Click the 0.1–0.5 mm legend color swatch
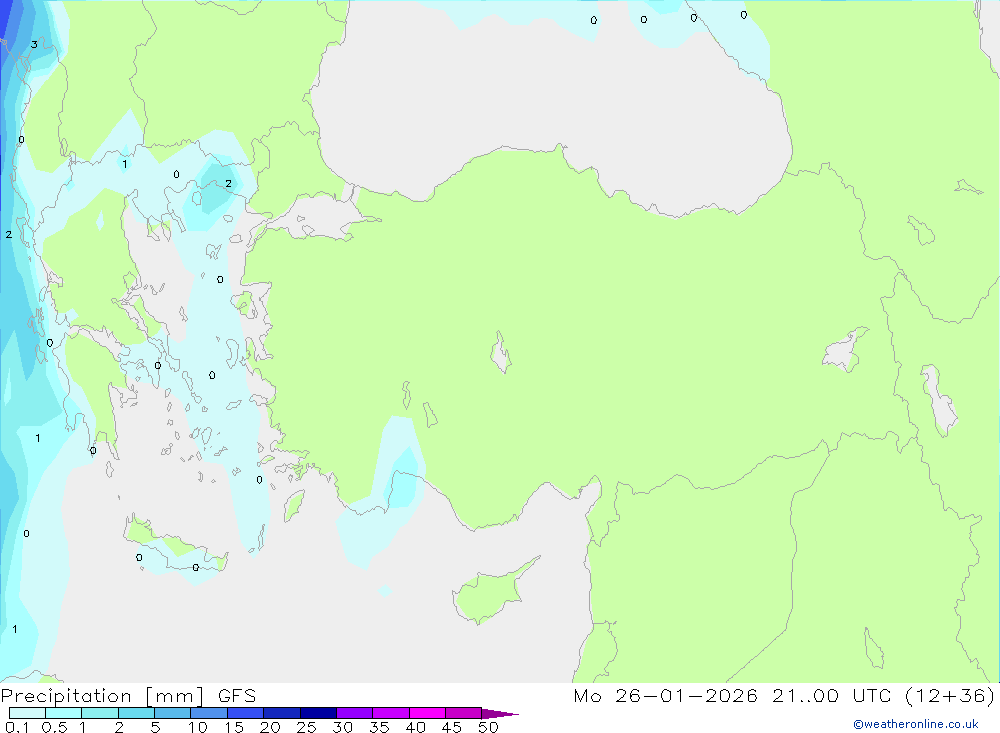 click(27, 713)
